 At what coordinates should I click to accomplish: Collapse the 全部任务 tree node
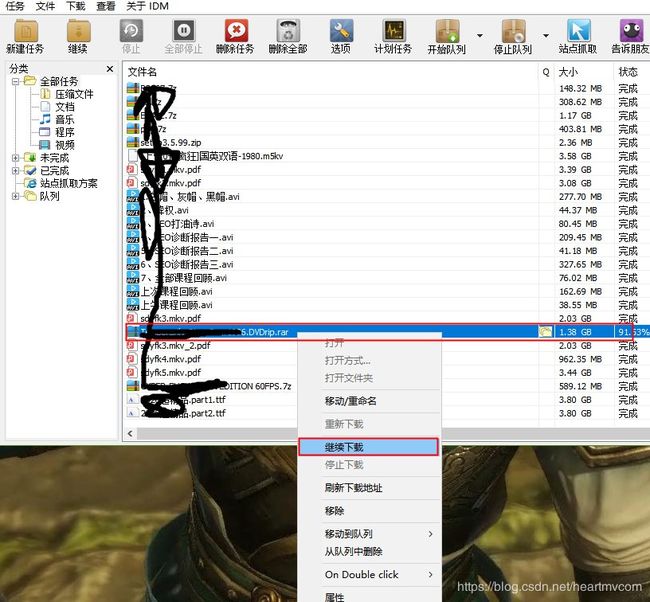click(x=15, y=81)
